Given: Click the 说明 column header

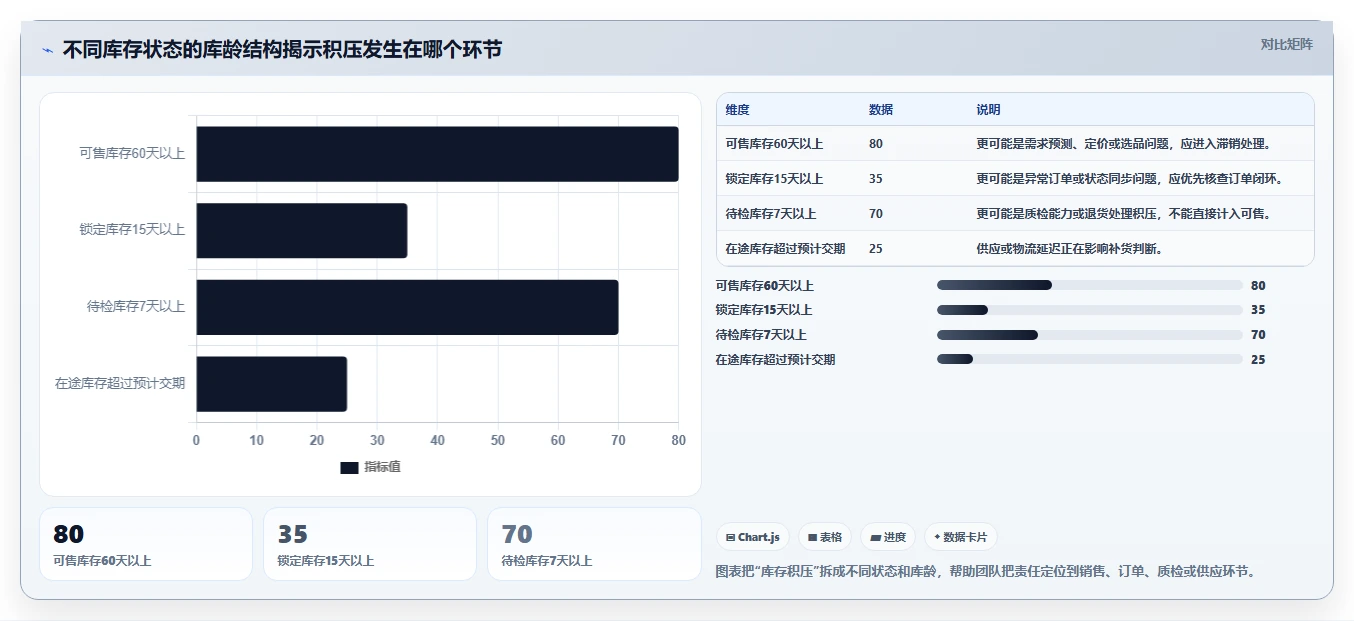Looking at the screenshot, I should coord(988,110).
